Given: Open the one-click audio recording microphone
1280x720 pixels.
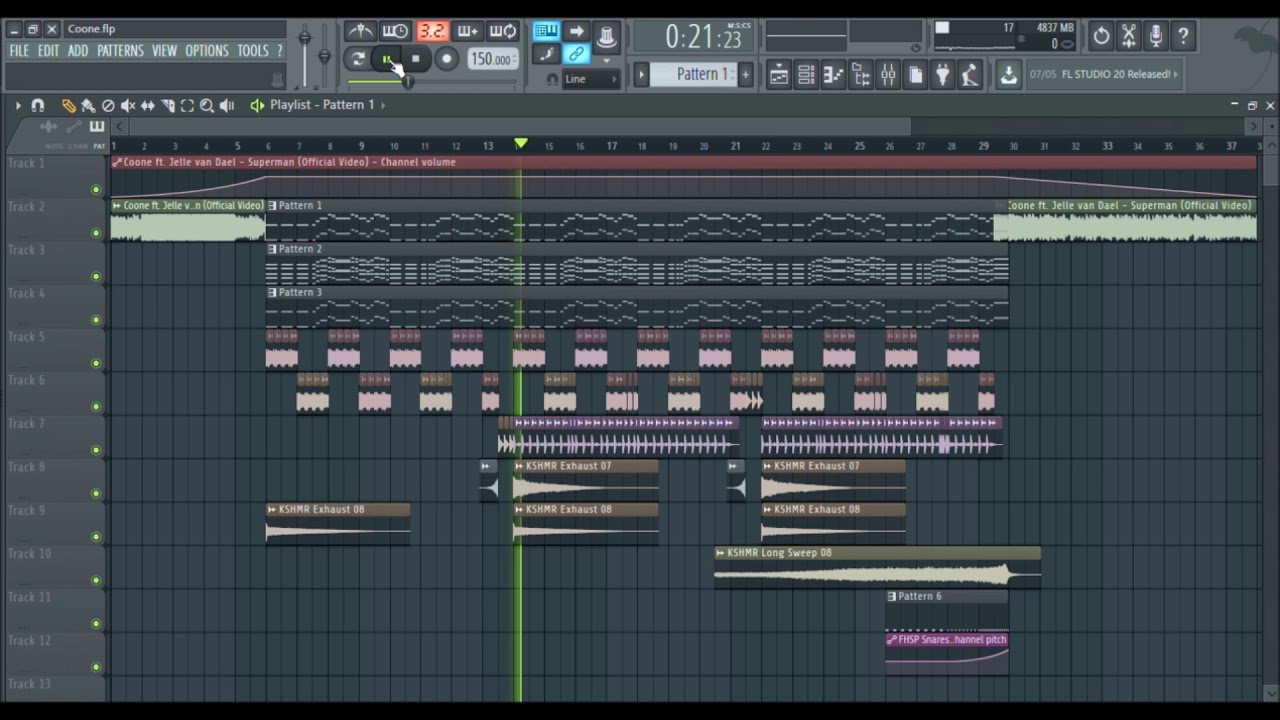Looking at the screenshot, I should (x=1156, y=37).
